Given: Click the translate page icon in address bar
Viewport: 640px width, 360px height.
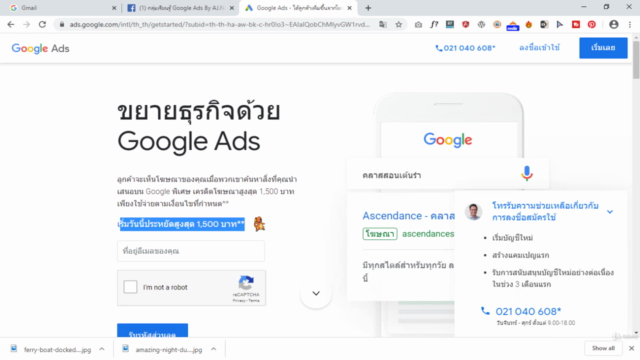Looking at the screenshot, I should point(383,24).
